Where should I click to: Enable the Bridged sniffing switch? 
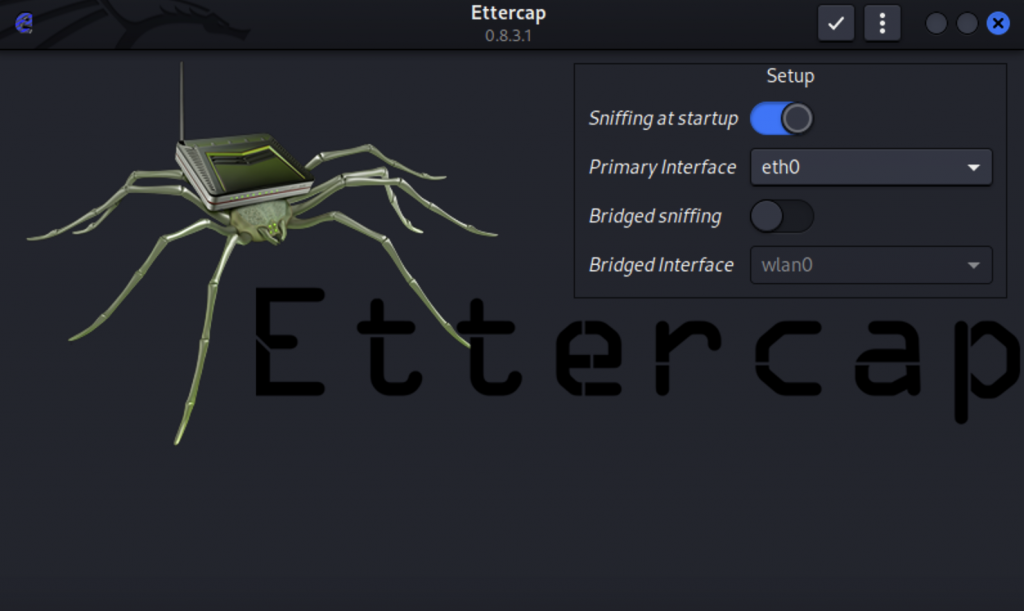[x=782, y=216]
